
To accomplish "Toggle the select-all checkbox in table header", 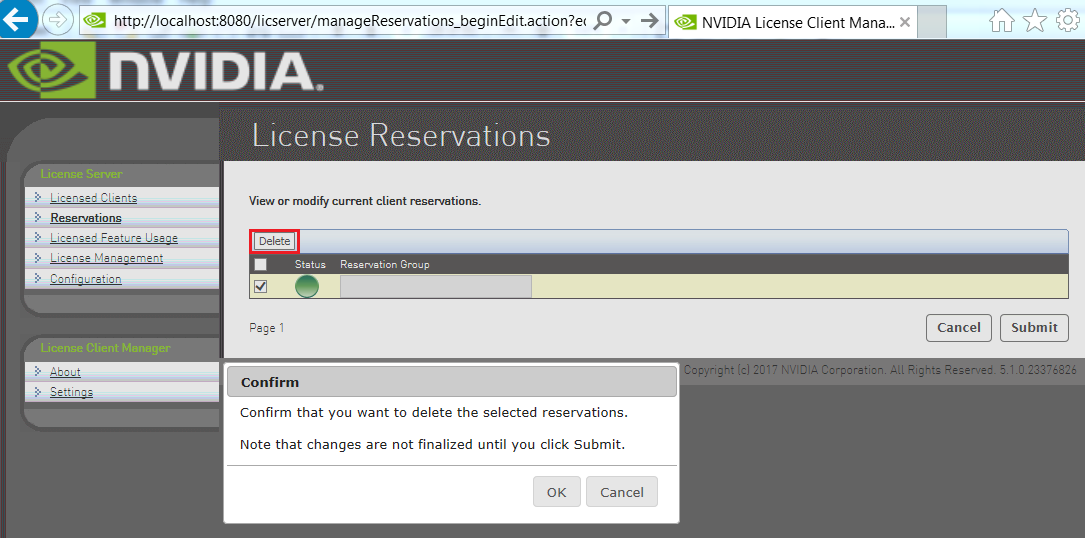I will pyautogui.click(x=261, y=265).
